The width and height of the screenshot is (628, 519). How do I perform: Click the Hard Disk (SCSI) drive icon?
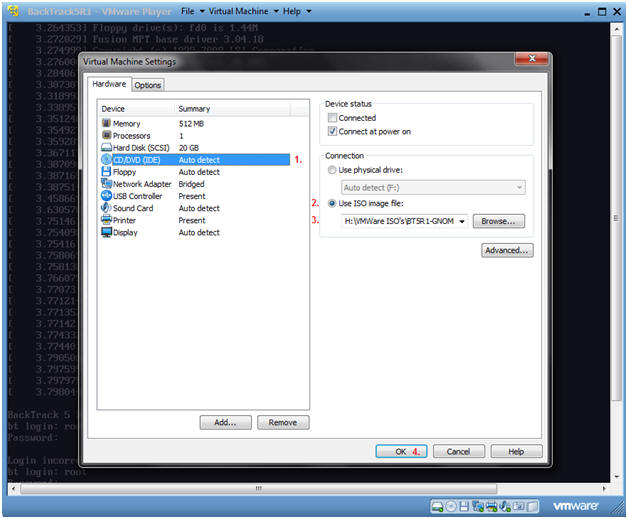pos(106,147)
